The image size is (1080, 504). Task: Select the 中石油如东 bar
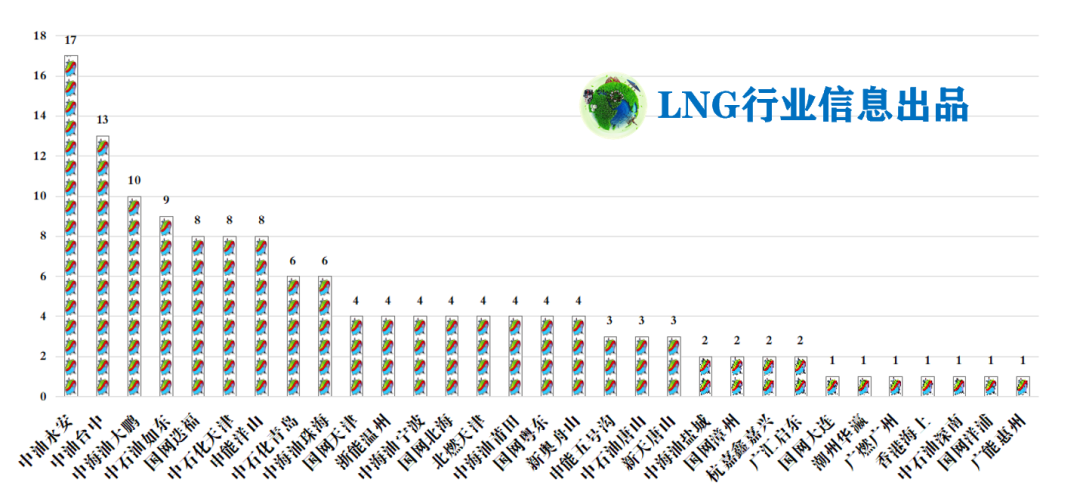[x=166, y=306]
